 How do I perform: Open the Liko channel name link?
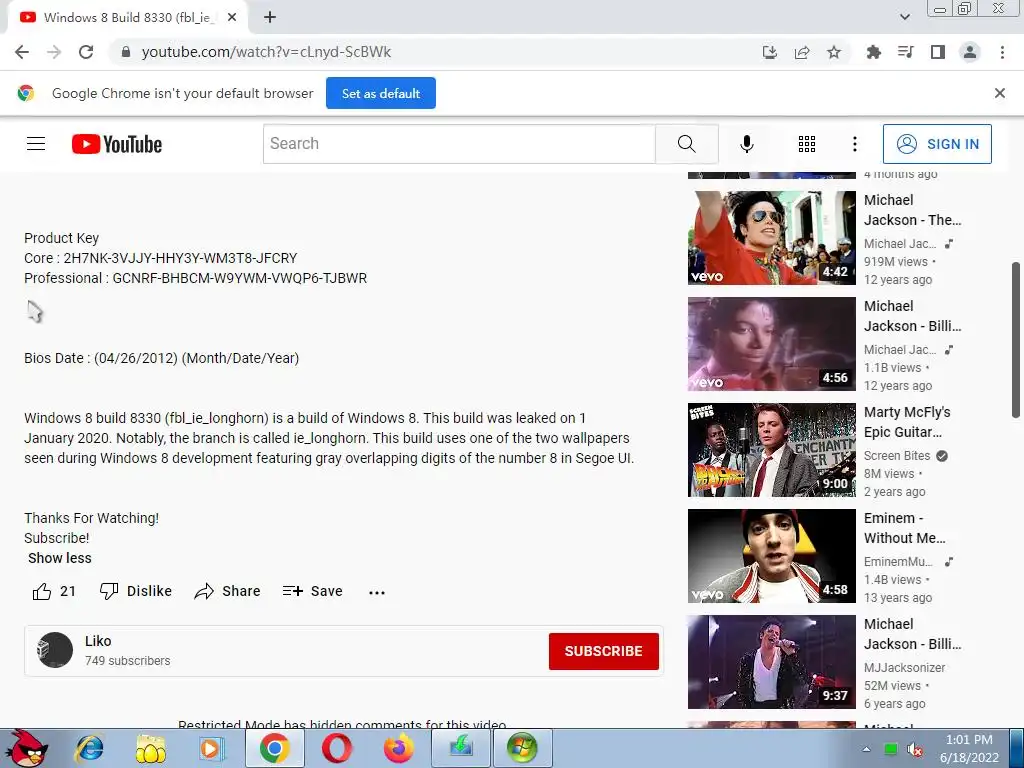(x=98, y=641)
